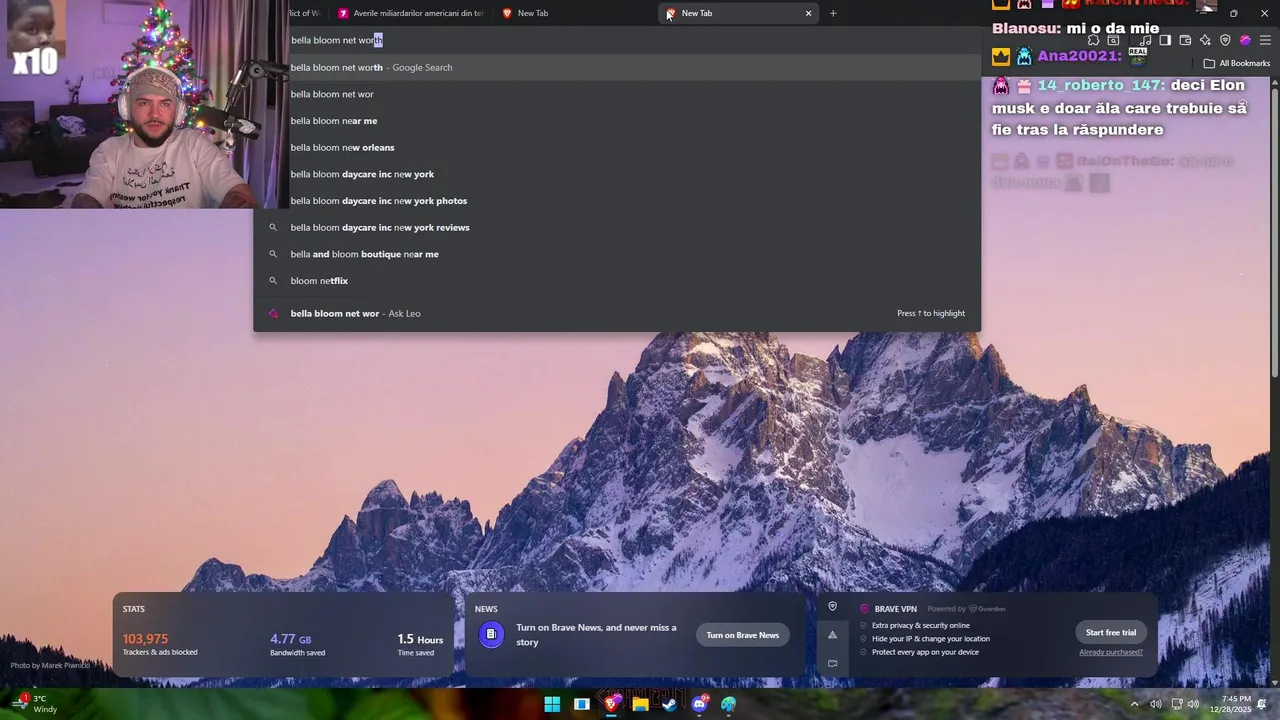Click Turn on Brave News button

[743, 635]
